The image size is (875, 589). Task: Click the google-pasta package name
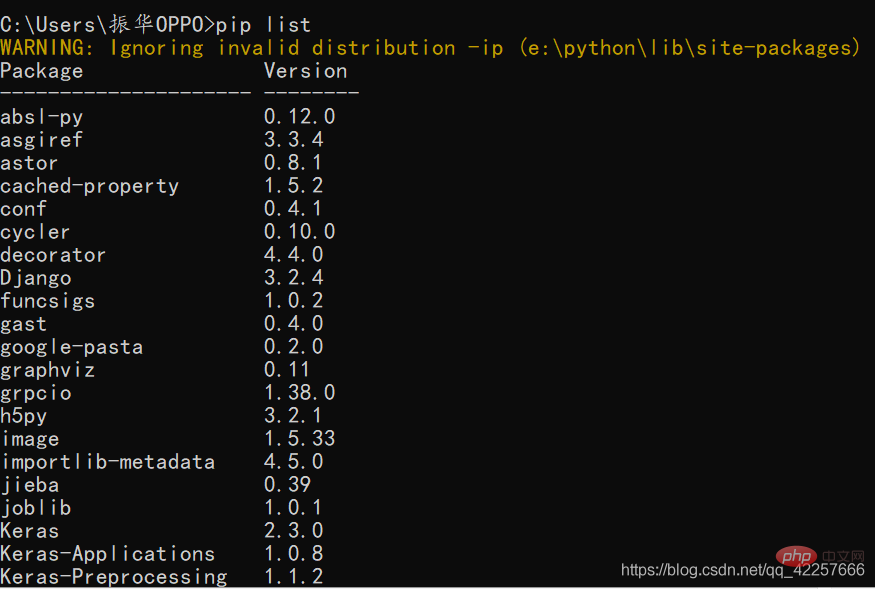[71, 347]
